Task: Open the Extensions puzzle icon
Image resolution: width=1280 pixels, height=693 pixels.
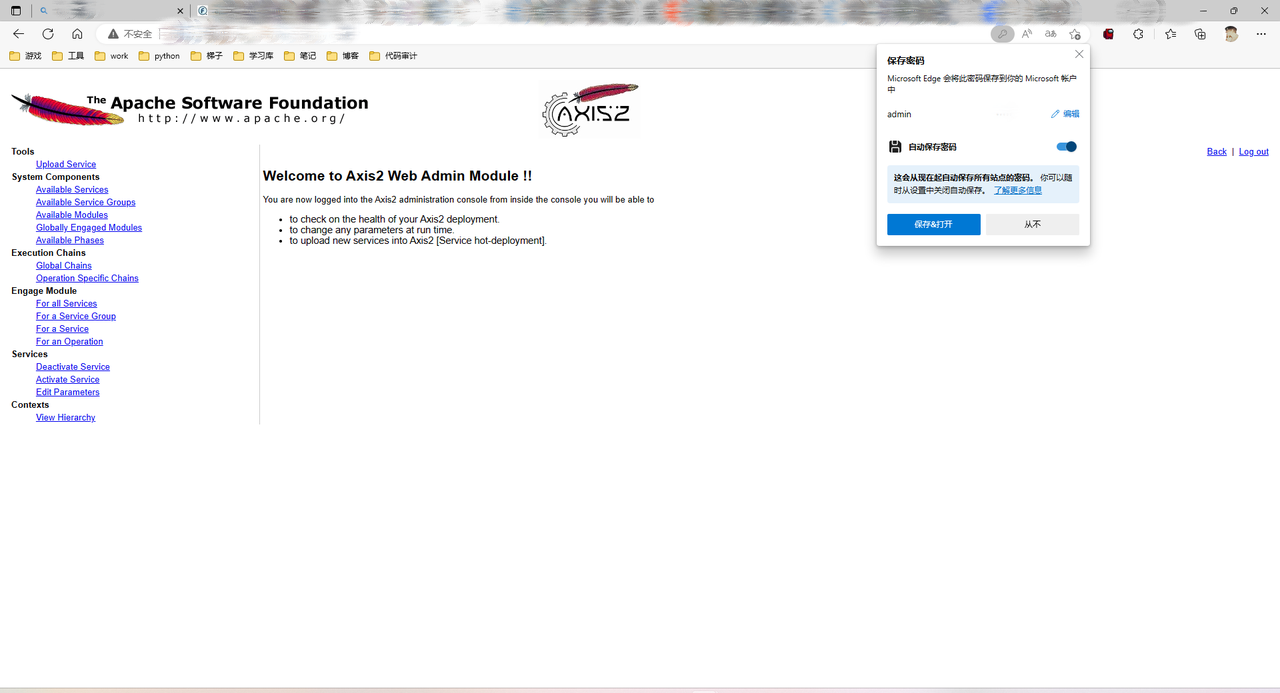Action: coord(1138,34)
